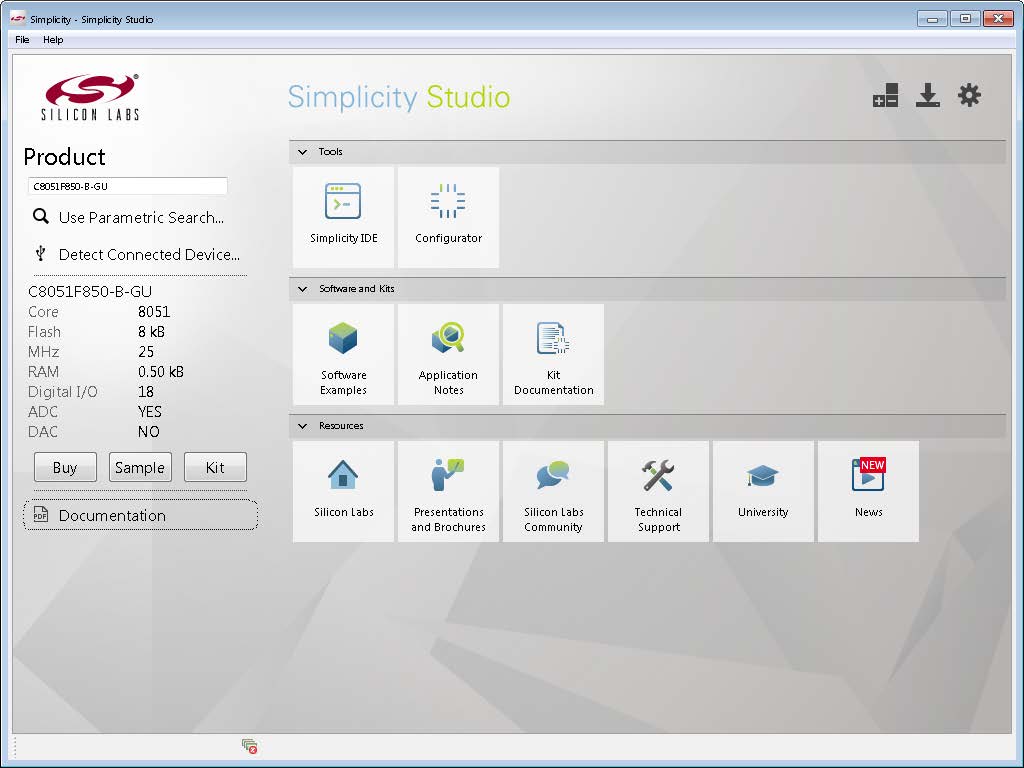1024x768 pixels.
Task: Open the Technical Support resource
Action: click(x=658, y=491)
